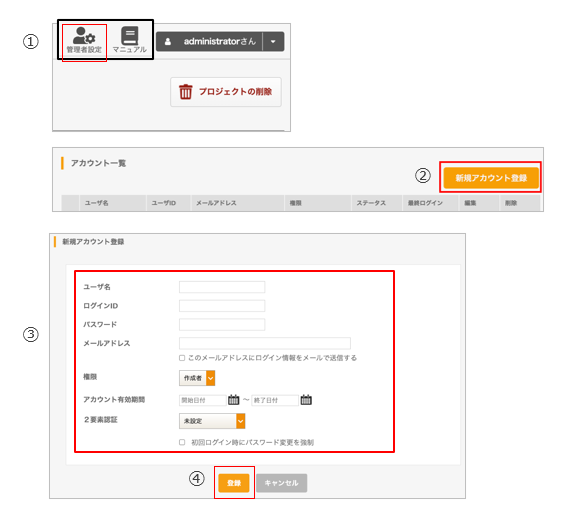566x518 pixels.
Task: Expand the administratorさん dropdown arrow
Action: (x=273, y=42)
